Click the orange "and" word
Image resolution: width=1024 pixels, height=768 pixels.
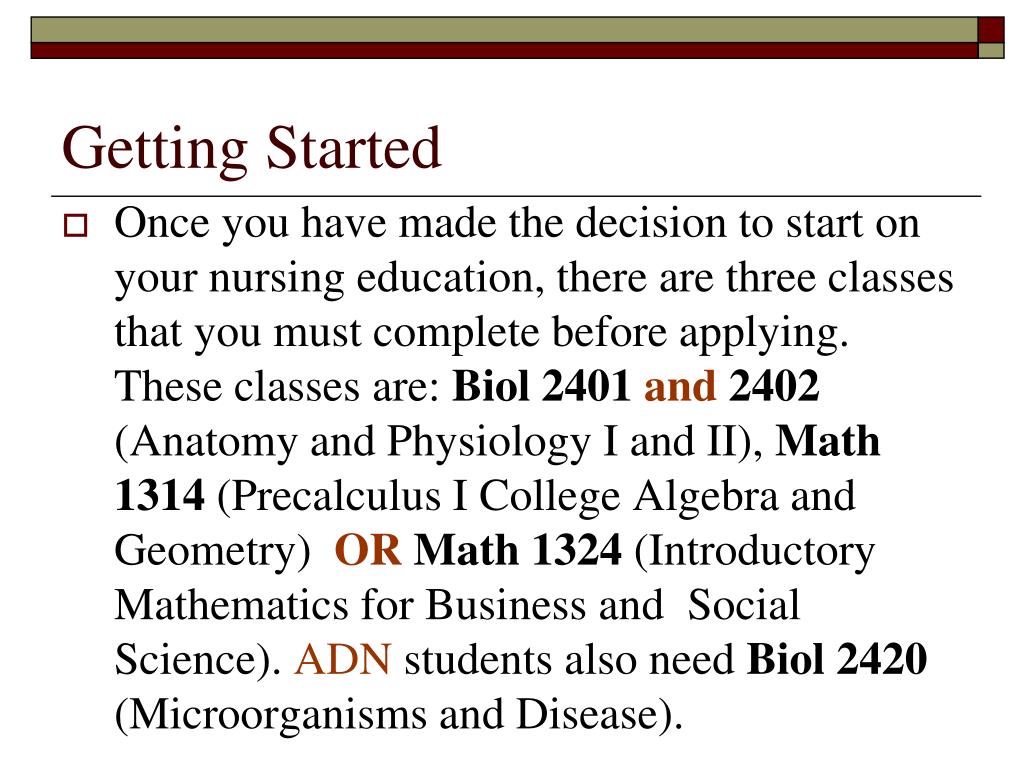tap(680, 386)
